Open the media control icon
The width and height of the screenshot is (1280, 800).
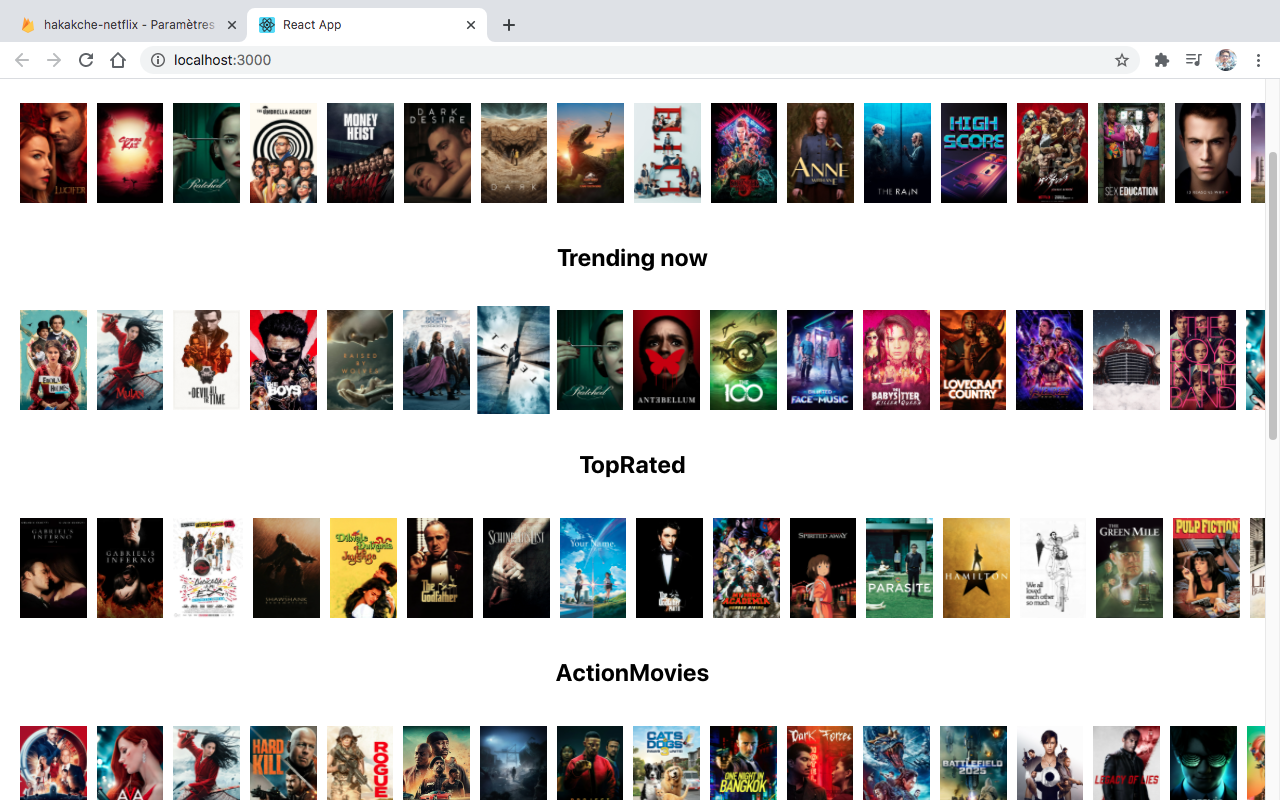[x=1193, y=60]
